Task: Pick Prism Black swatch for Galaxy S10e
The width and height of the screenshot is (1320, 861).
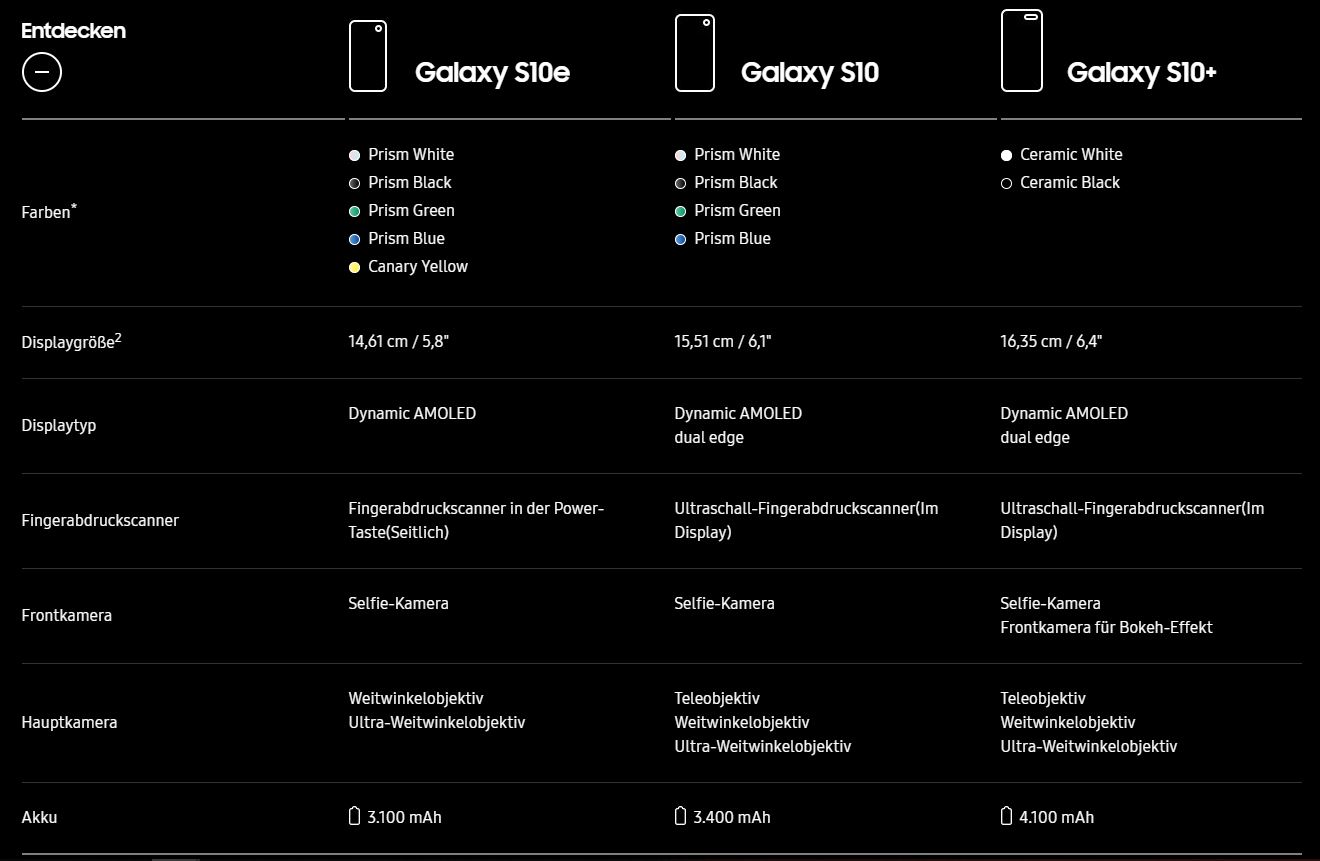Action: pos(354,183)
